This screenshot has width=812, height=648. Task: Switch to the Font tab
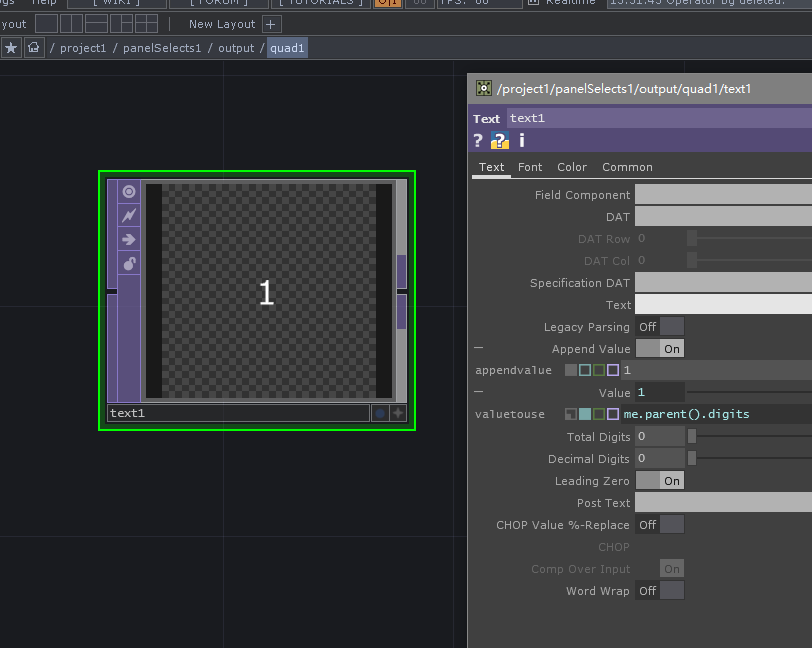click(530, 167)
